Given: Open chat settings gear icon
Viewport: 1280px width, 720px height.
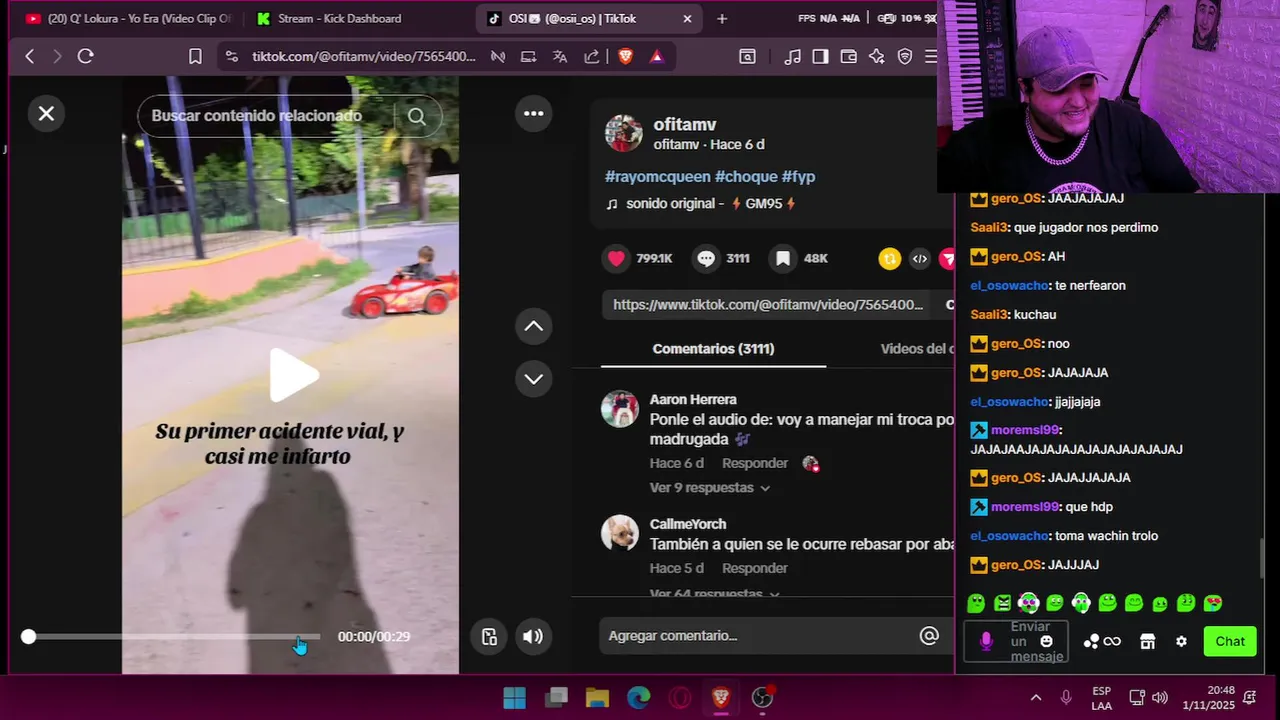Looking at the screenshot, I should click(1181, 642).
